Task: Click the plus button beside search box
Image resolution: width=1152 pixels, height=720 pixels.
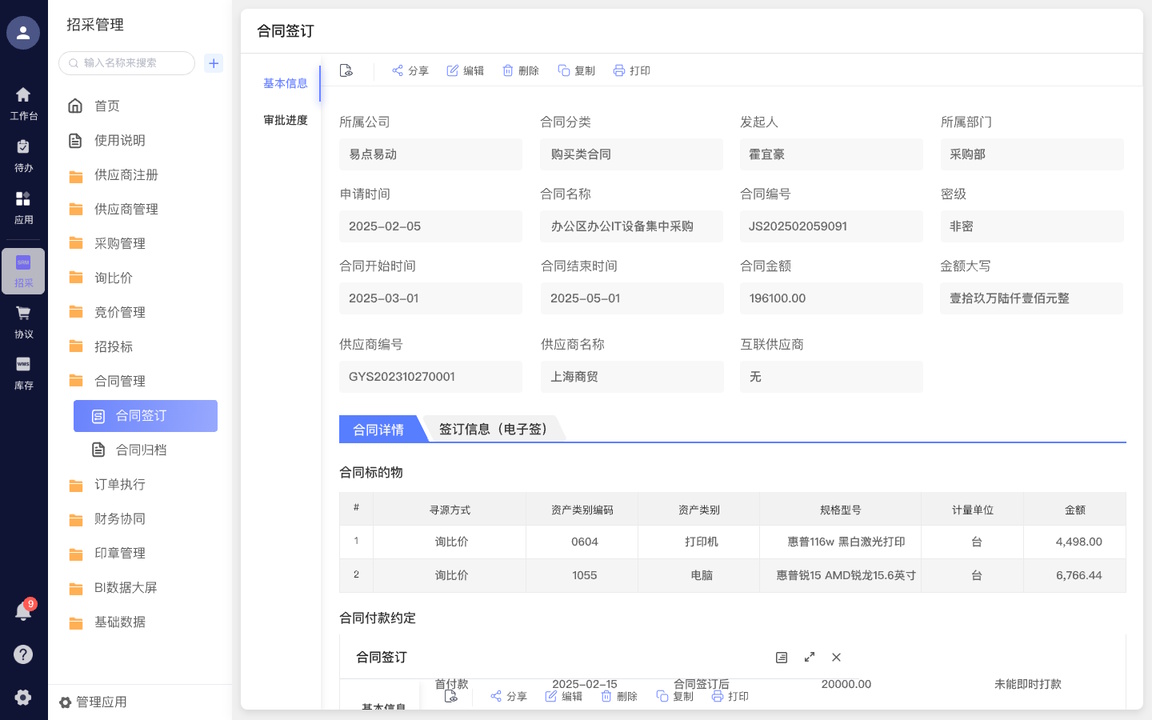Action: pos(213,63)
